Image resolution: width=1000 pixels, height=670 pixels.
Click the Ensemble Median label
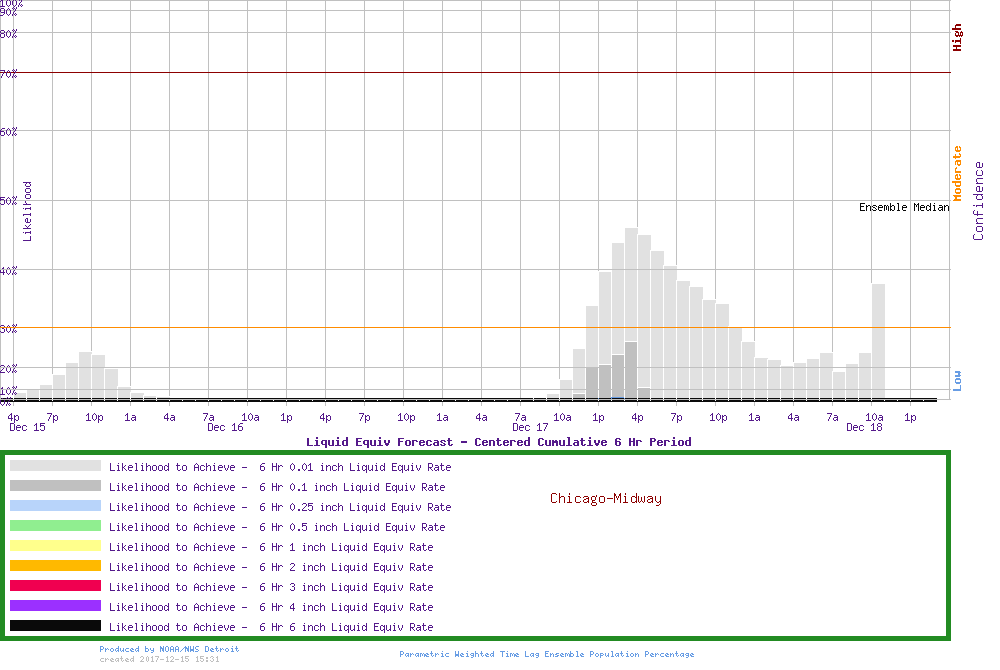(x=903, y=208)
